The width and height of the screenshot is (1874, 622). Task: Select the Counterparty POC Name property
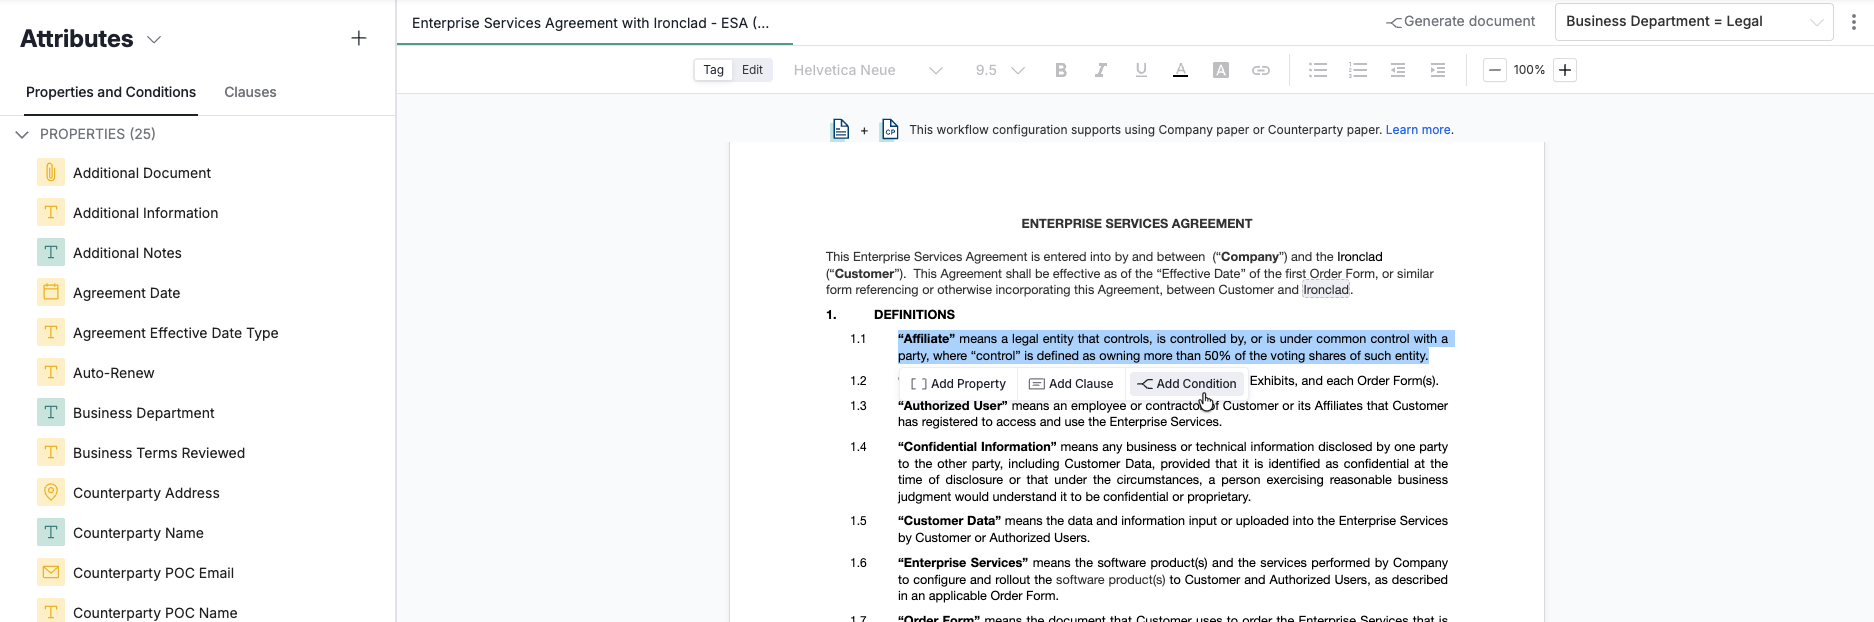(x=155, y=612)
